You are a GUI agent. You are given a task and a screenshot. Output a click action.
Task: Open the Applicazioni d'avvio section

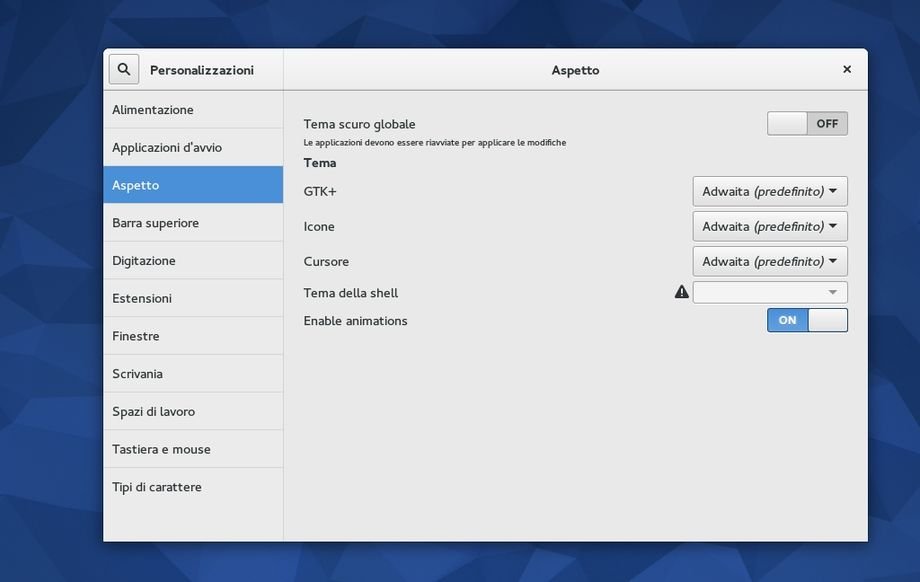tap(193, 148)
